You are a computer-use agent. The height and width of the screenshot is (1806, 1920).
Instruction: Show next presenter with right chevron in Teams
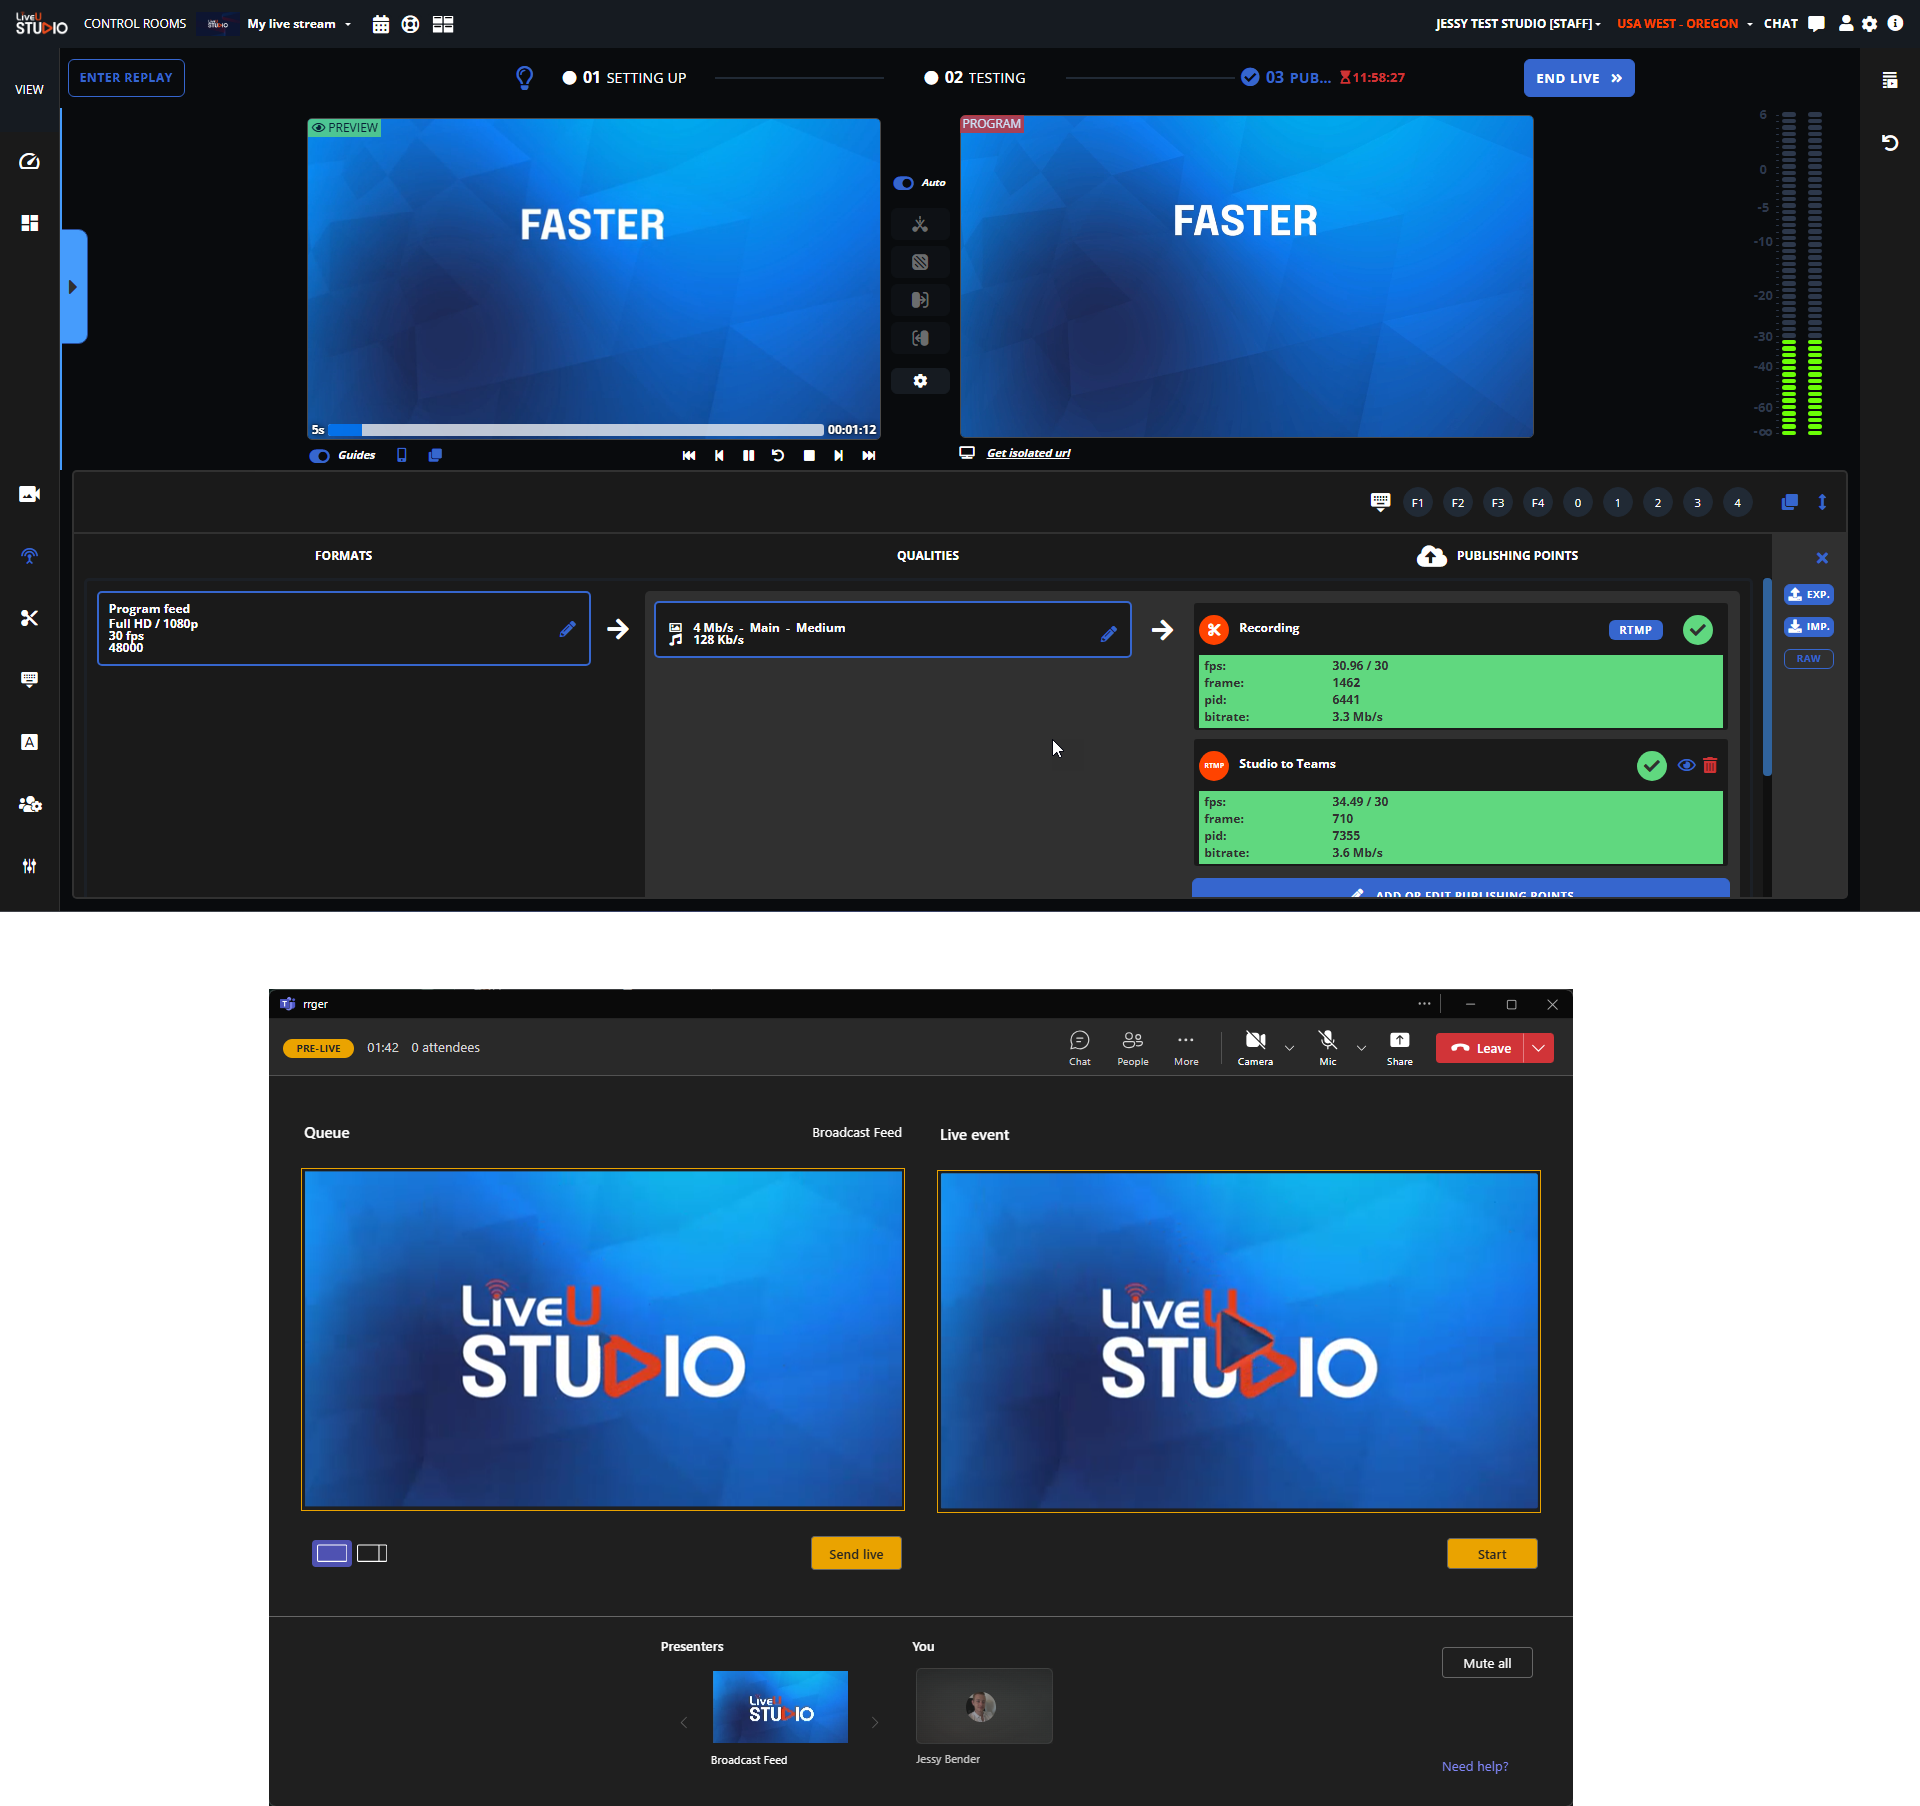[874, 1722]
